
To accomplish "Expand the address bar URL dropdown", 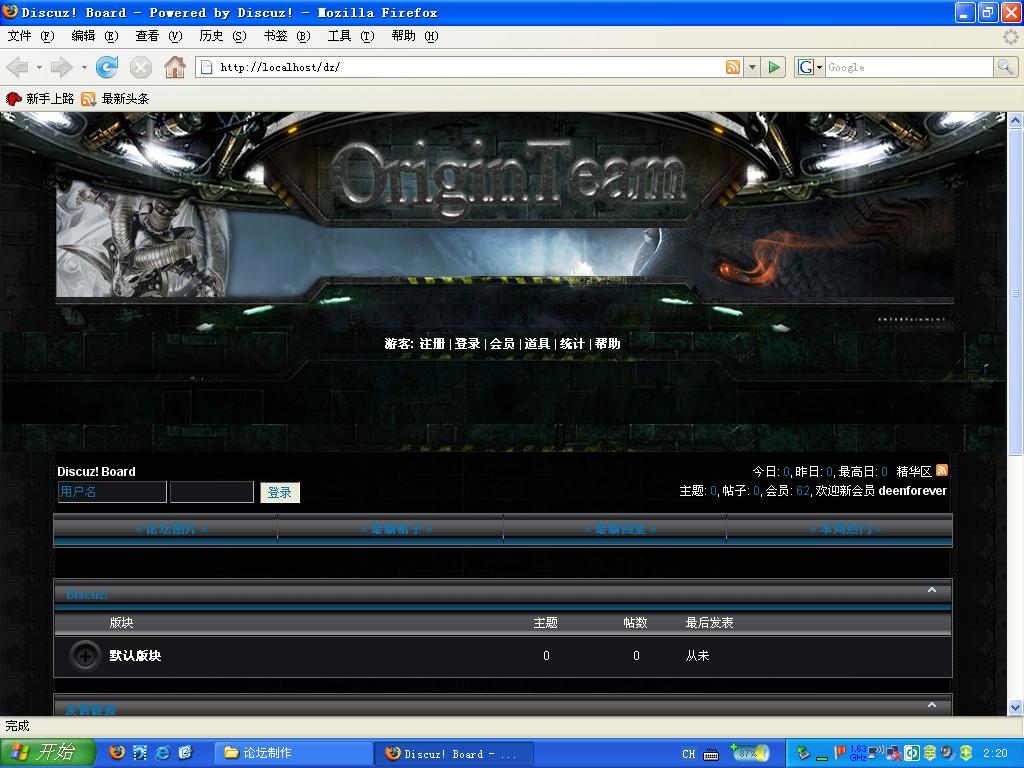I will [x=752, y=67].
